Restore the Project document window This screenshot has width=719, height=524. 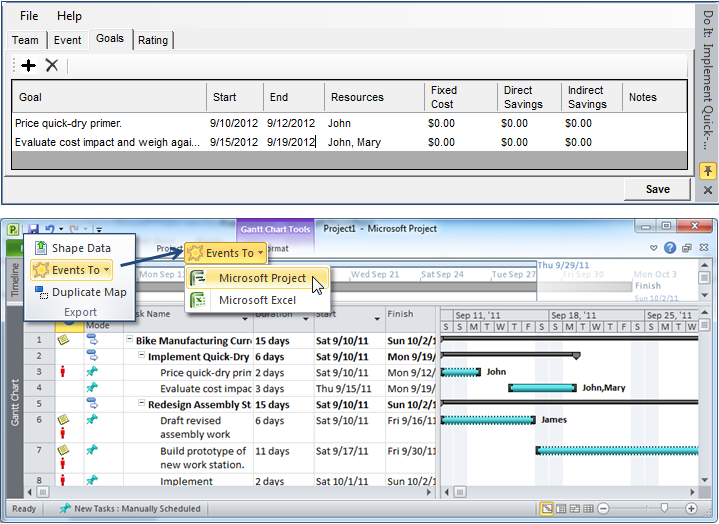(686, 248)
